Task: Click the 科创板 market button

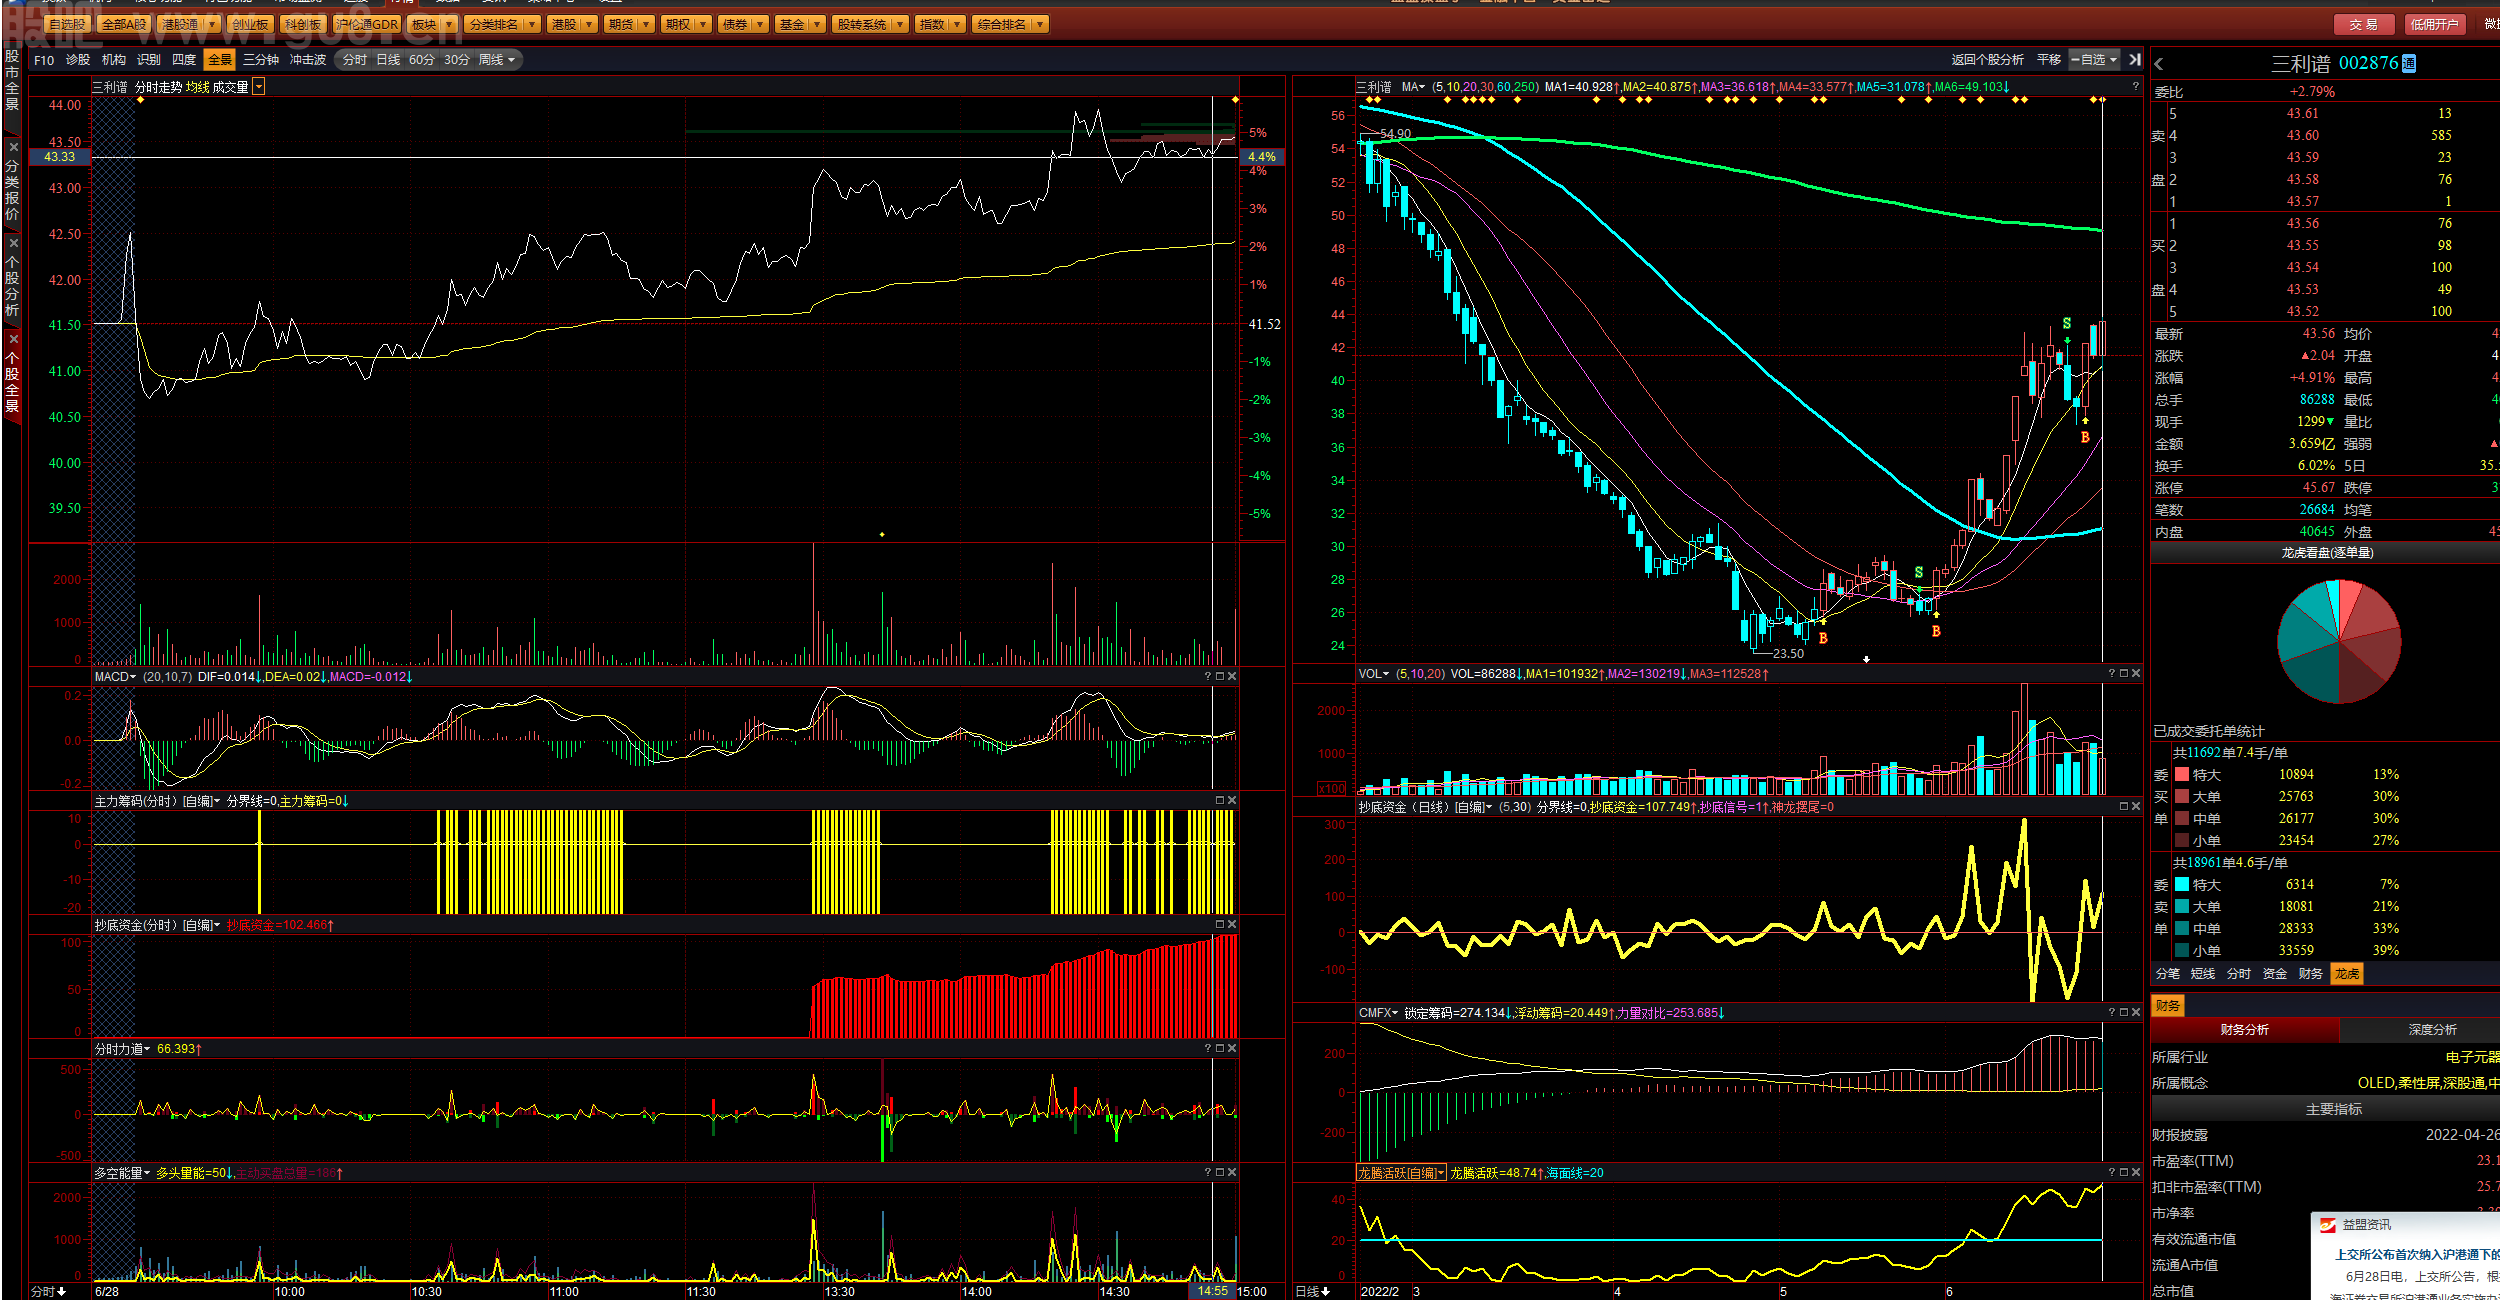Action: click(303, 25)
